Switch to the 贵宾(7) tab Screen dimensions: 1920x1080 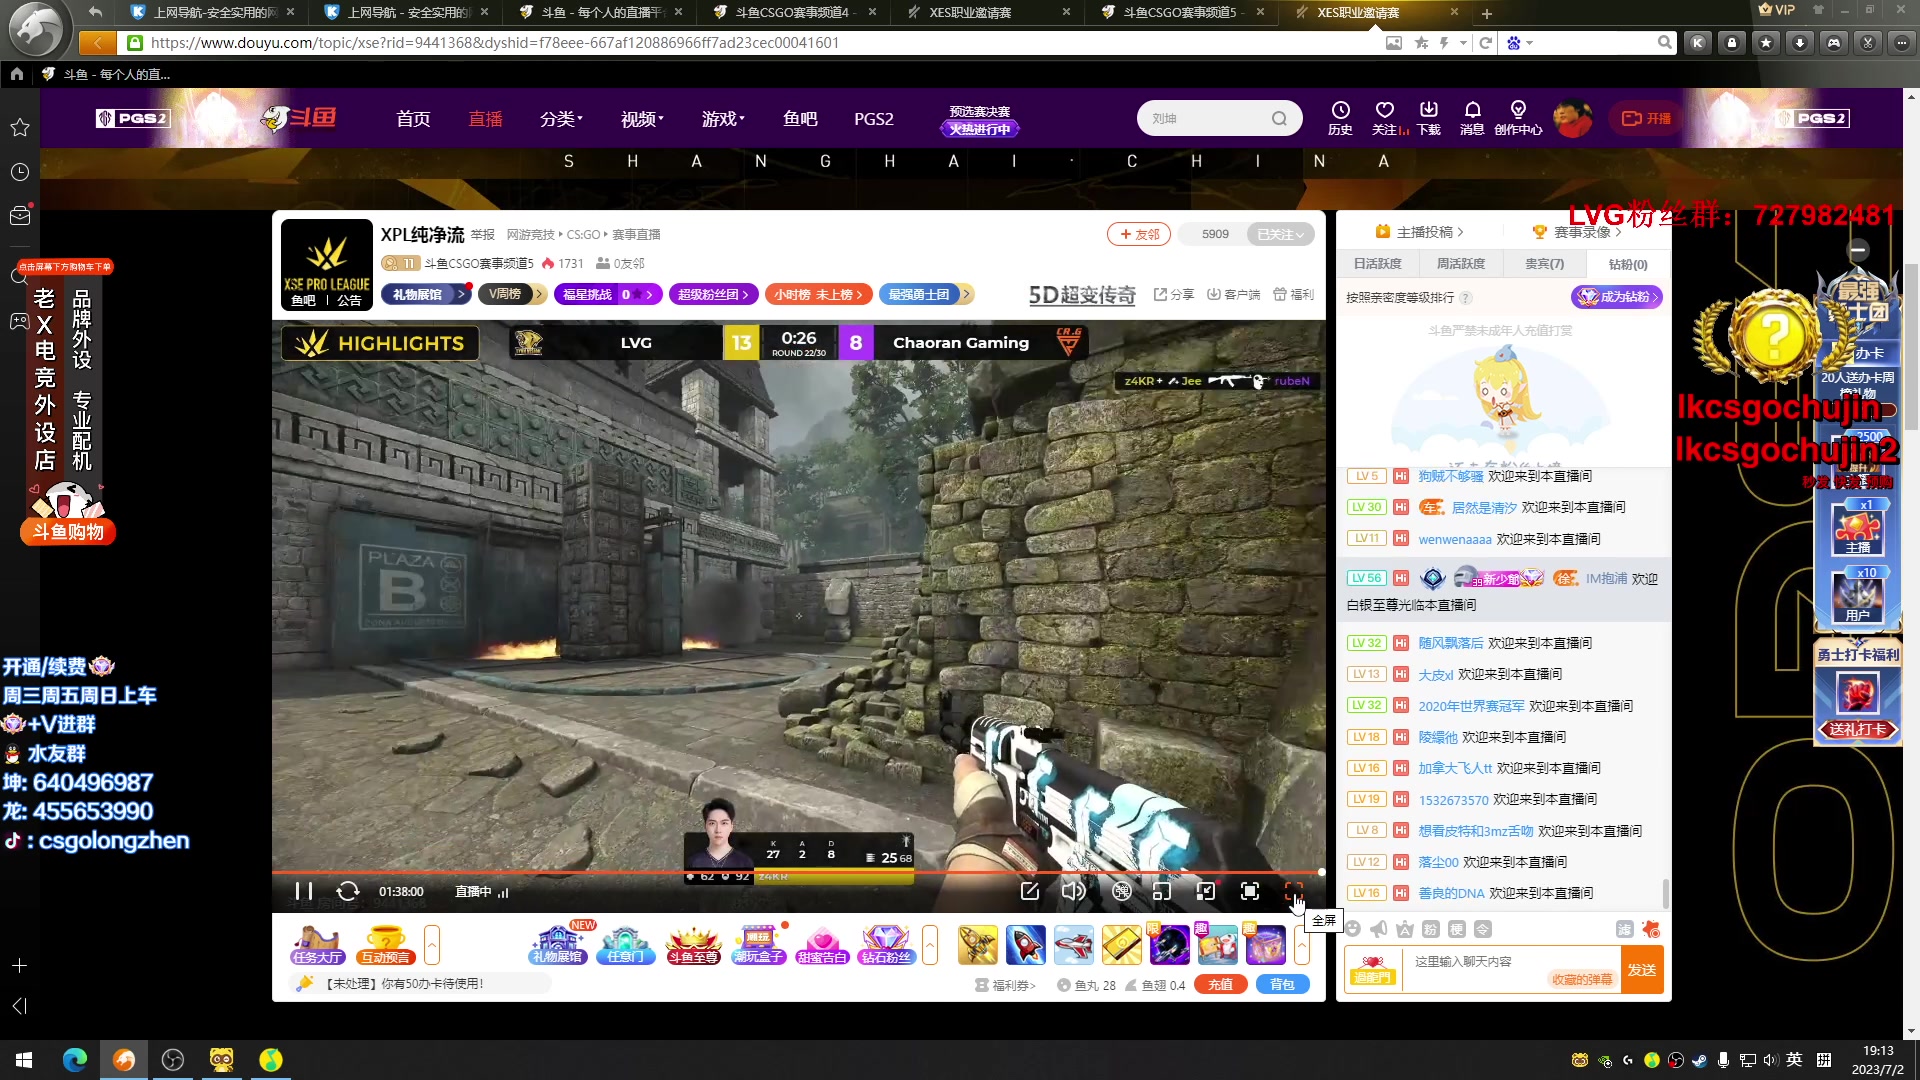(x=1544, y=264)
